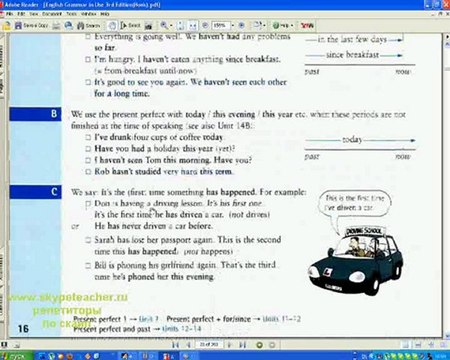Screen dimensions: 450x360
Task: Expand the rotate view dropdown arrow
Action: (x=264, y=25)
